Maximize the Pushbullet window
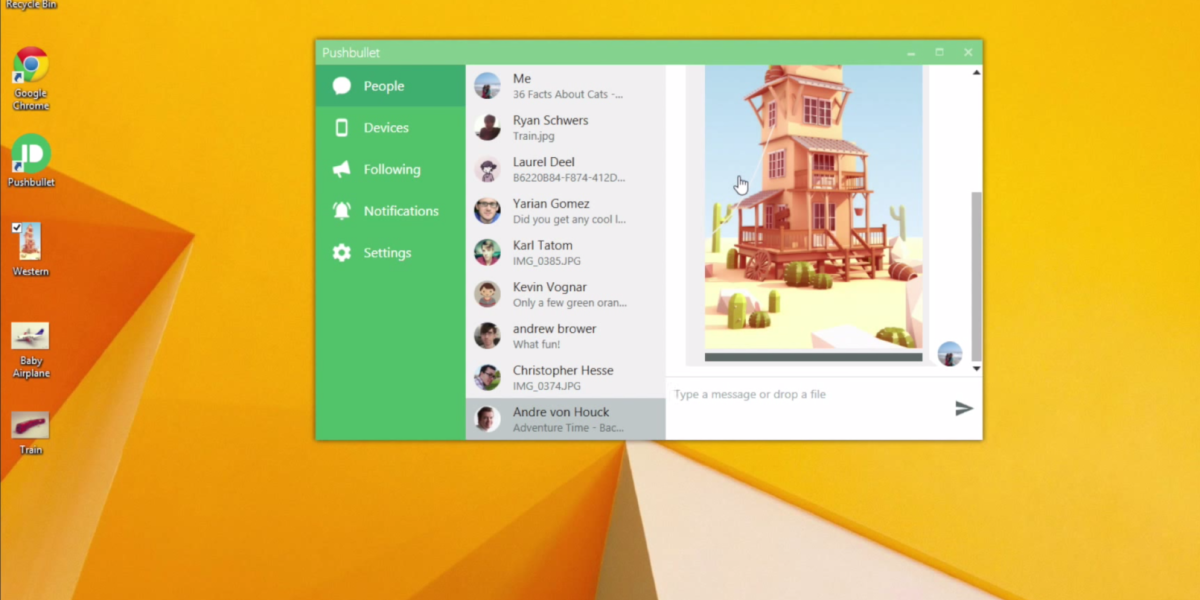Screen dimensions: 1200x600 point(939,52)
